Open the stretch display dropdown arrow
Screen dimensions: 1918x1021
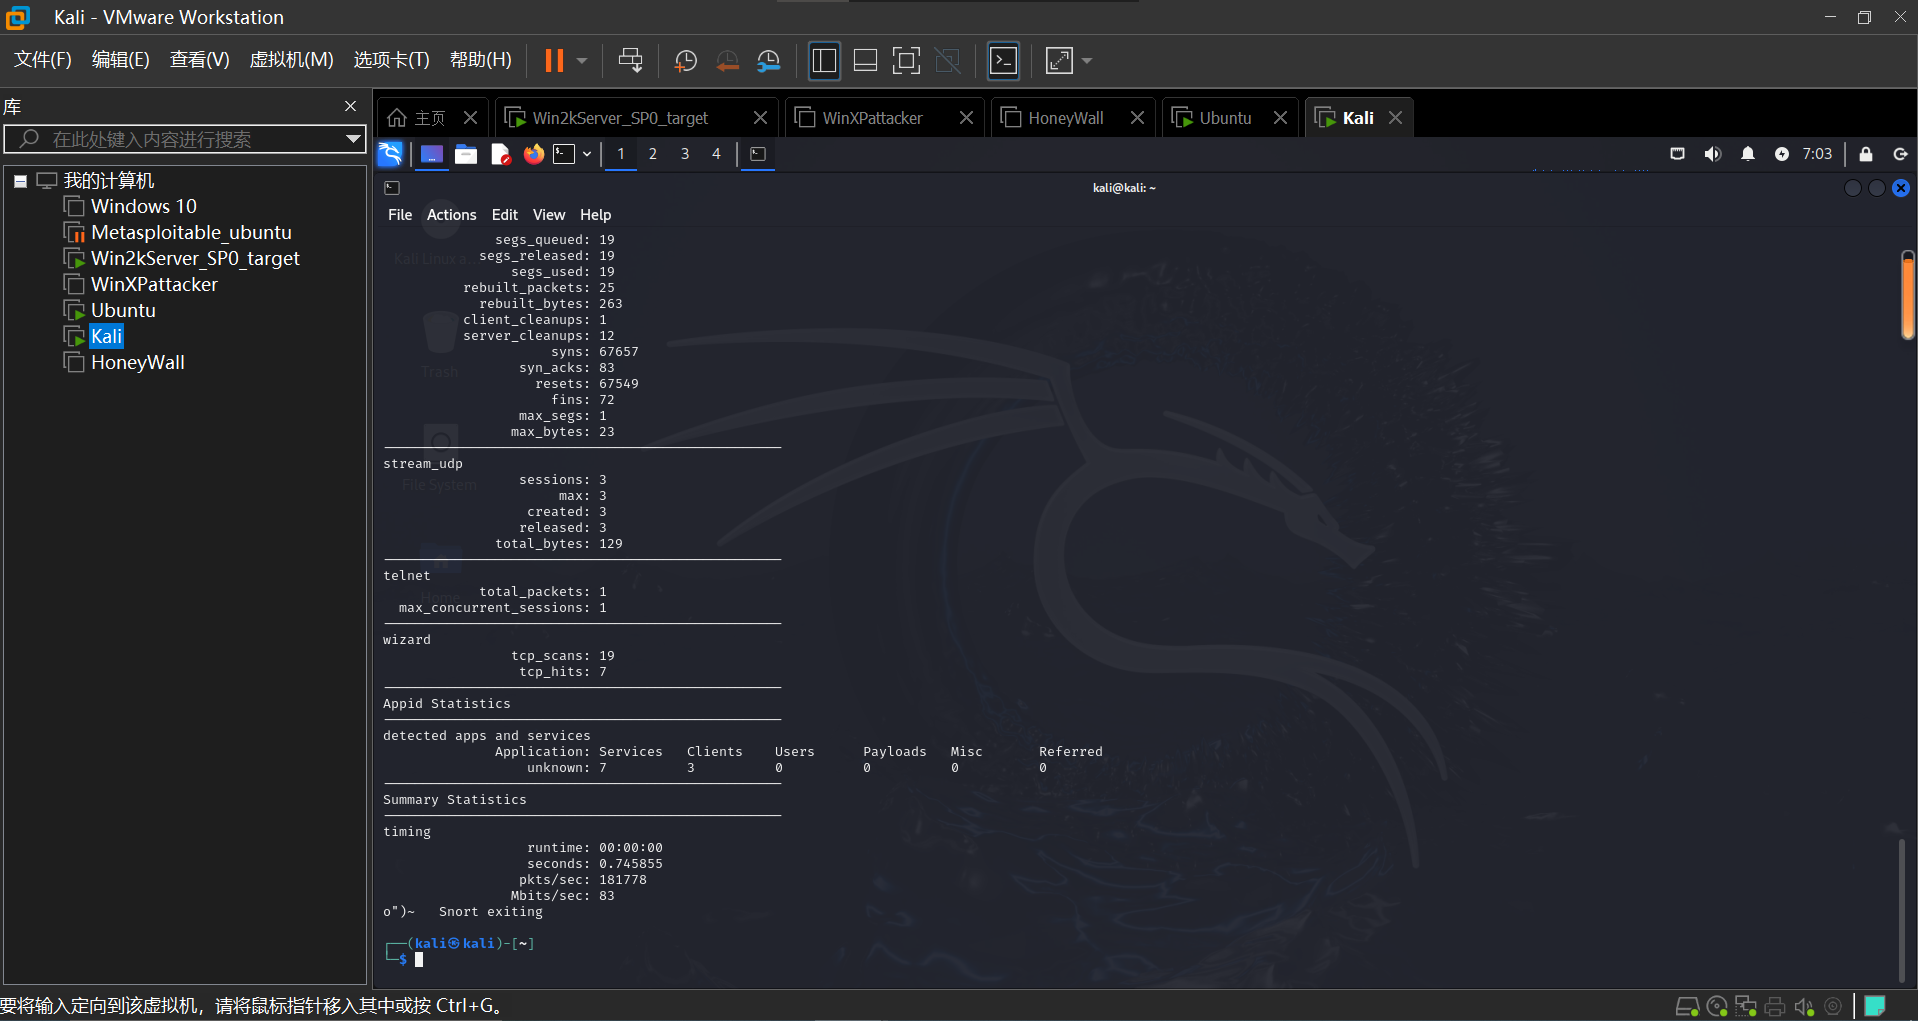(x=1087, y=61)
